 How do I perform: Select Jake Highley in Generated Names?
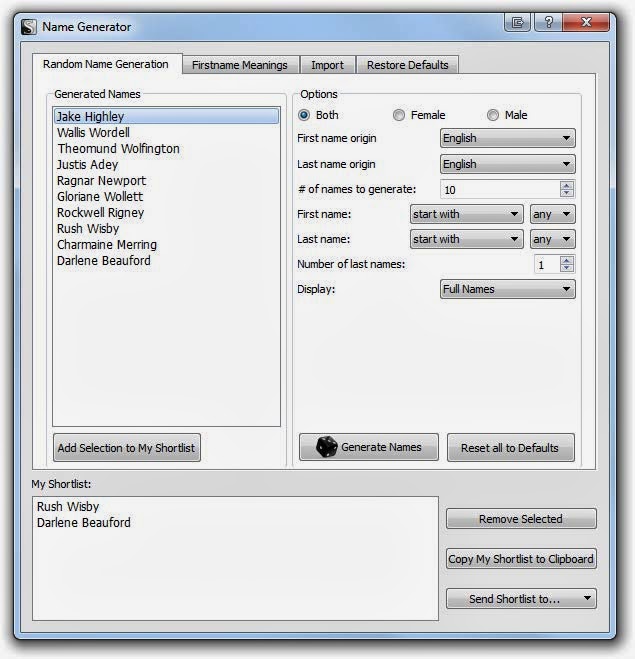click(x=166, y=116)
